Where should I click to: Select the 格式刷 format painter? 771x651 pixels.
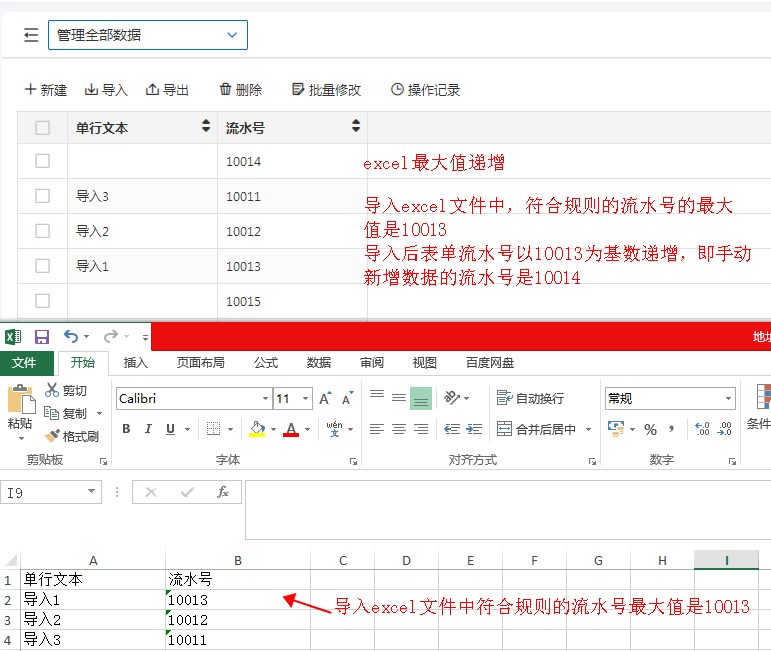pos(72,436)
